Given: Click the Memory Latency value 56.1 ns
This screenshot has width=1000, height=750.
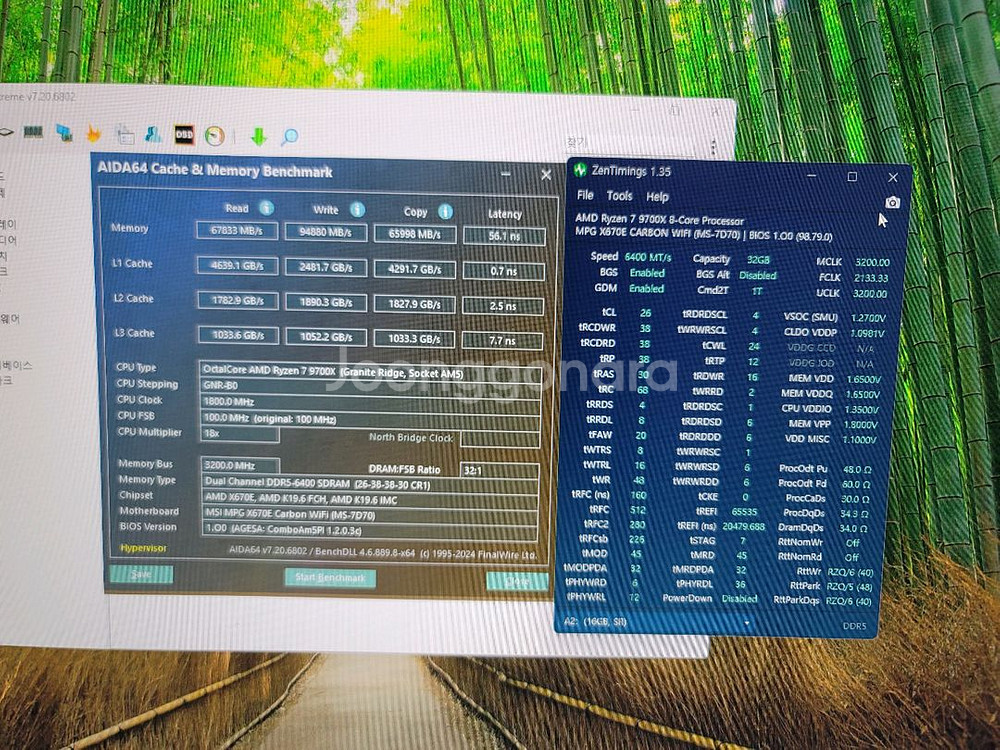Looking at the screenshot, I should (x=504, y=236).
